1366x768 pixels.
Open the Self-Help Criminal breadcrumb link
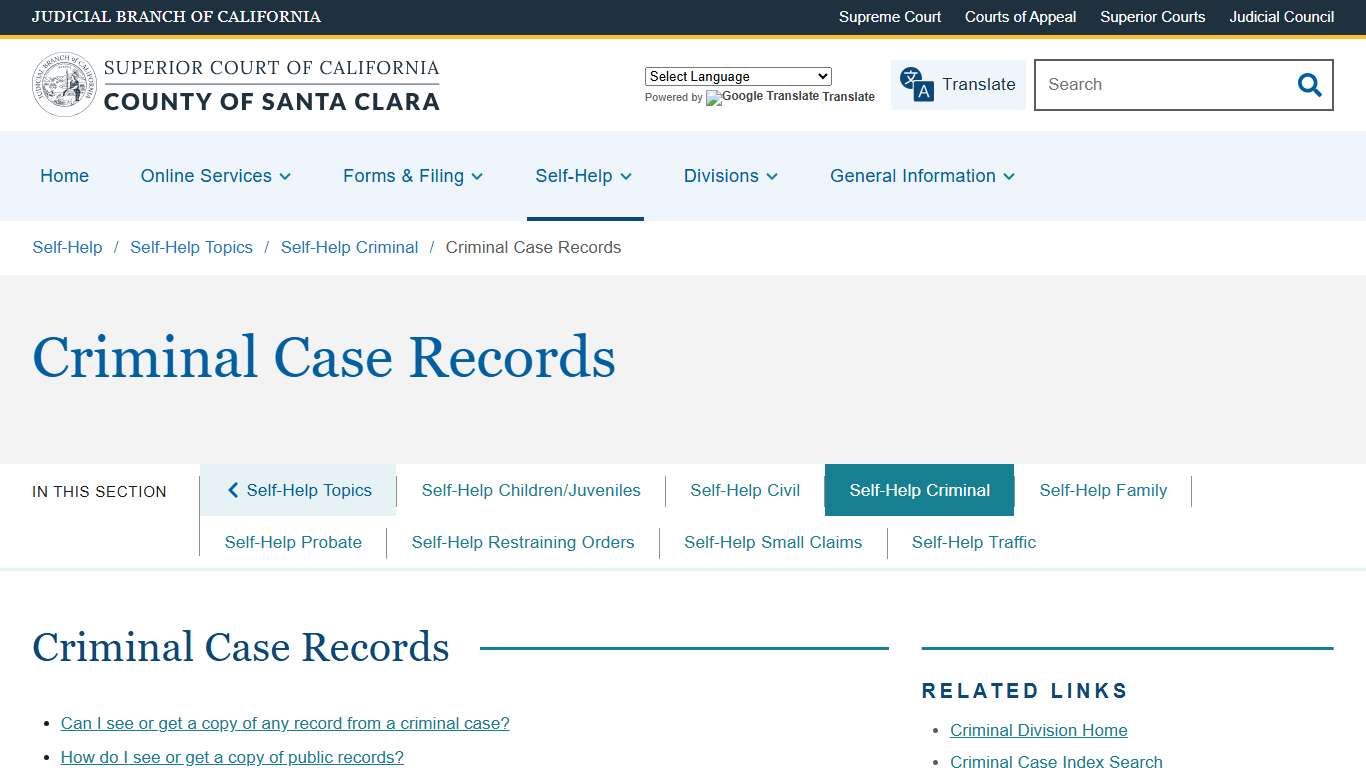tap(349, 247)
